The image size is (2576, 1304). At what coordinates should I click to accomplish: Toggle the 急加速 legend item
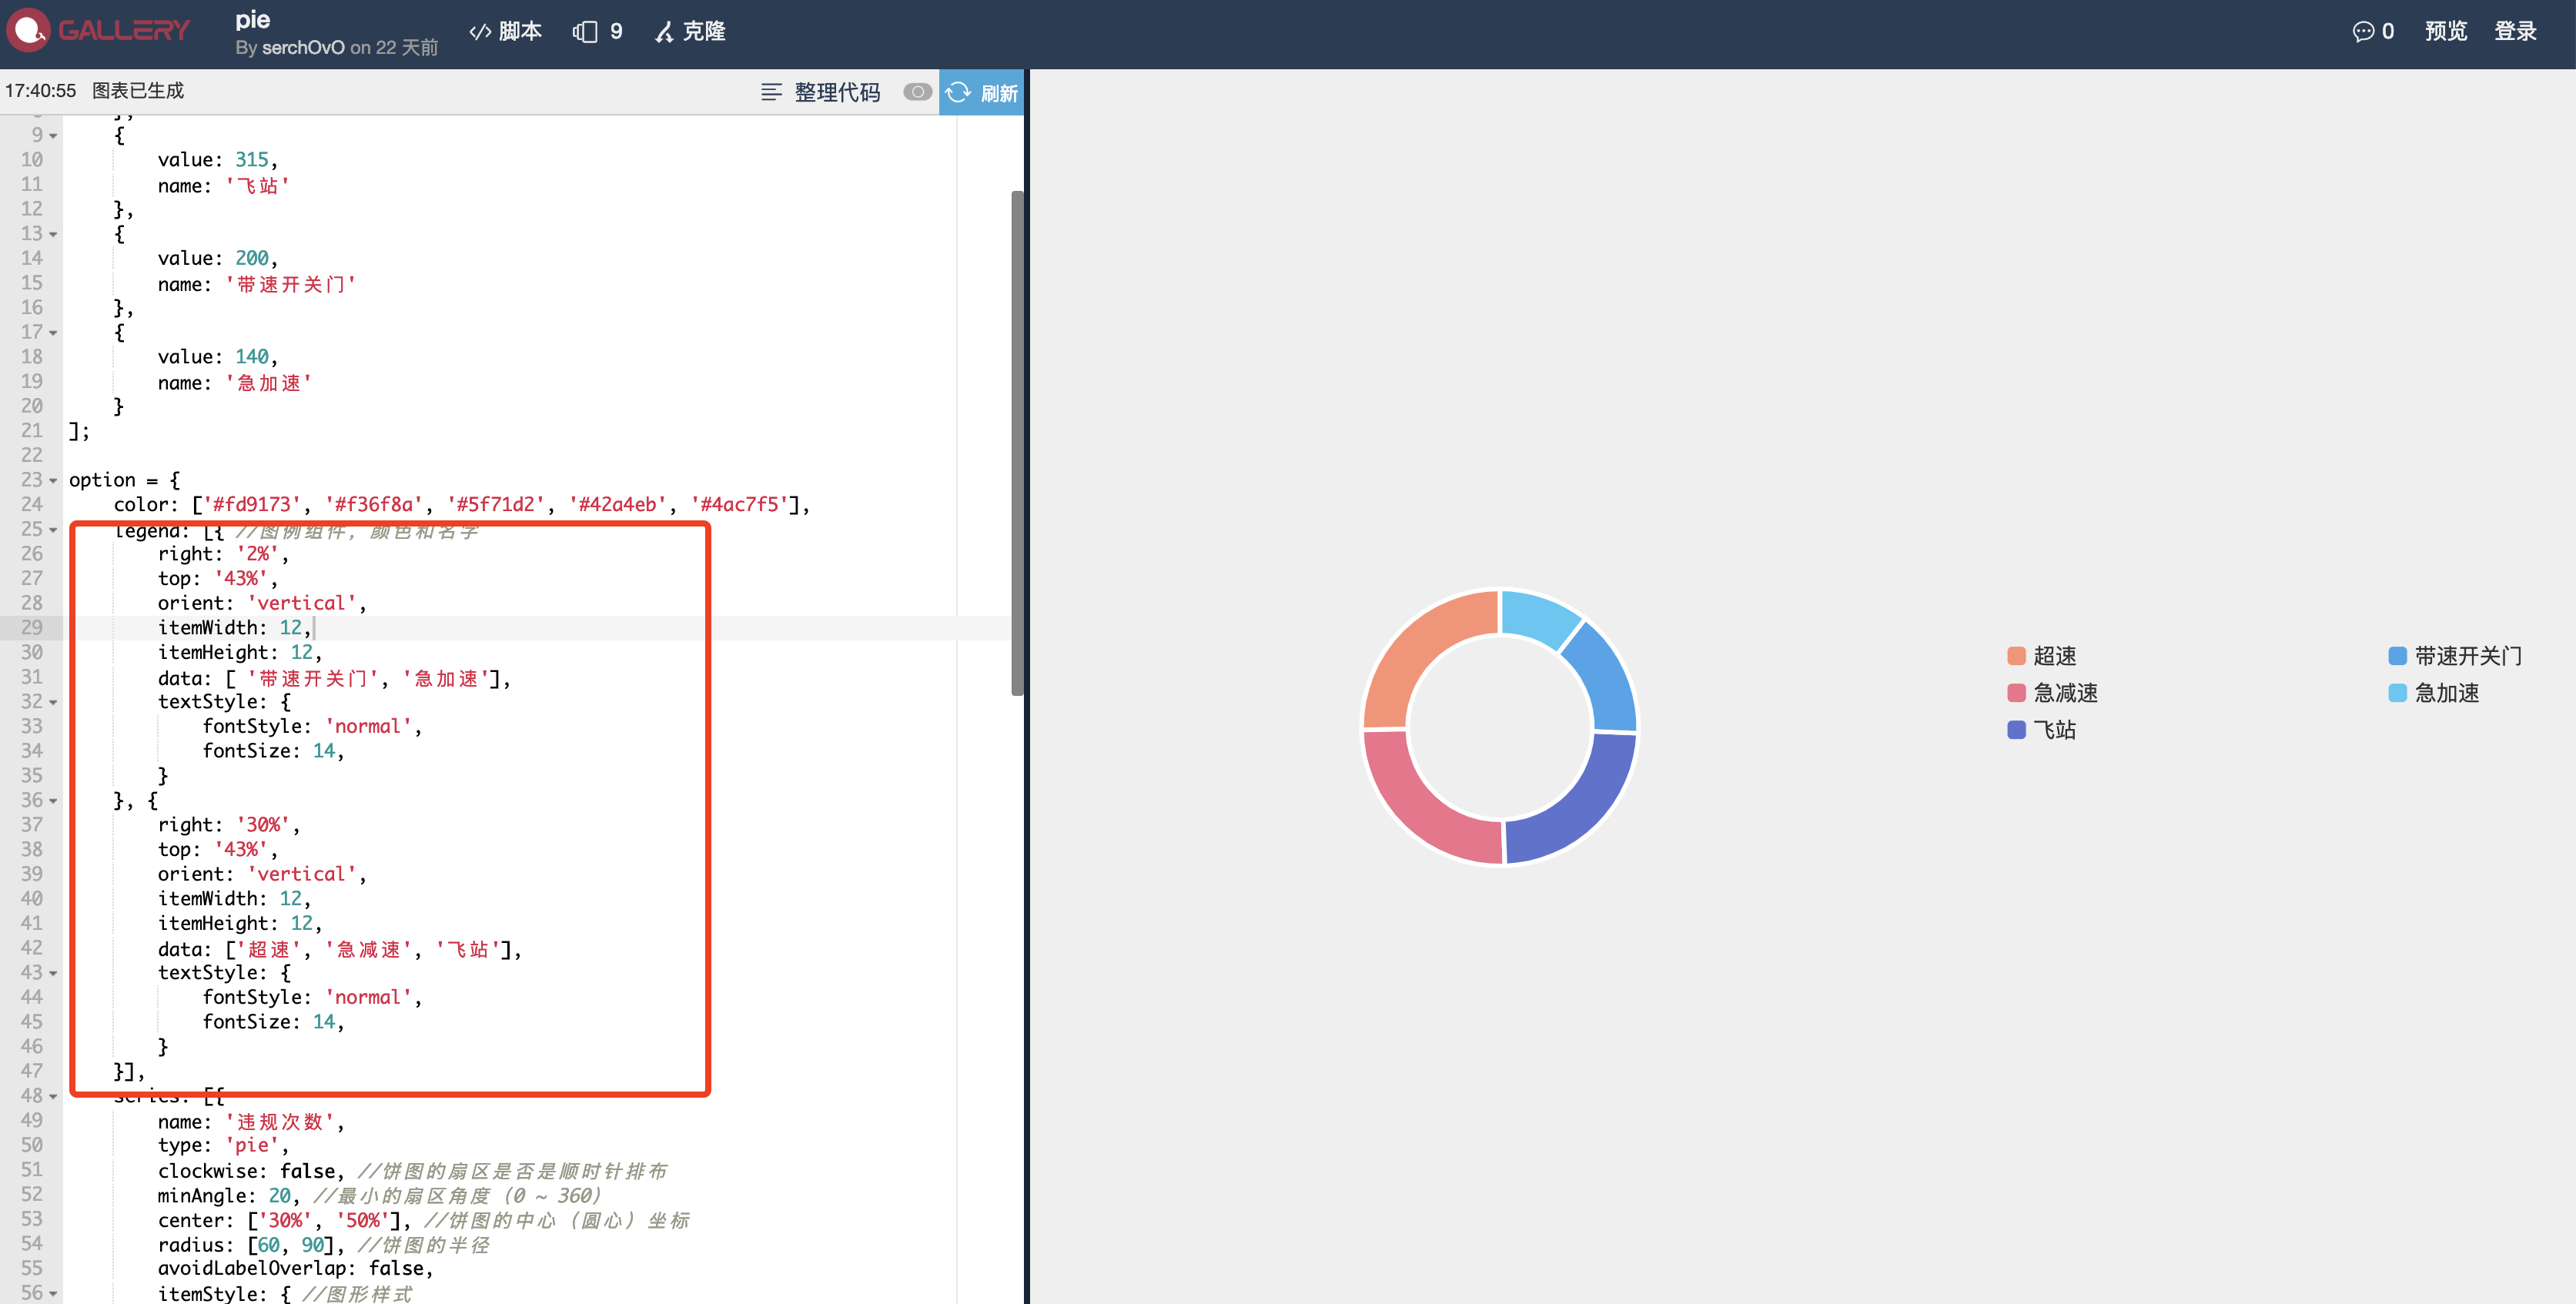click(x=2445, y=693)
